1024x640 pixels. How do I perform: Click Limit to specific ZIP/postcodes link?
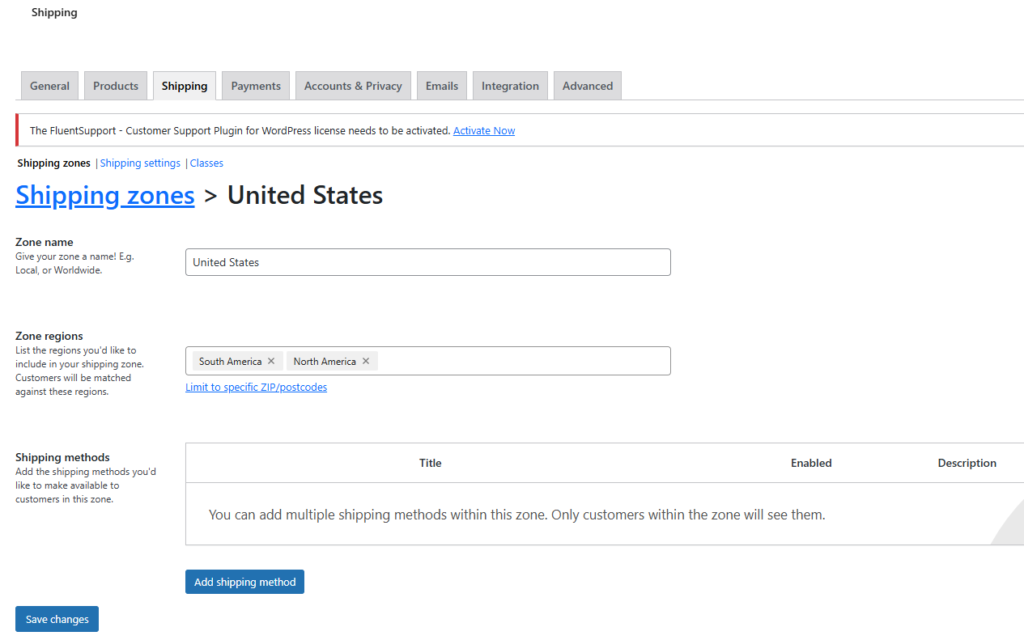[x=256, y=387]
